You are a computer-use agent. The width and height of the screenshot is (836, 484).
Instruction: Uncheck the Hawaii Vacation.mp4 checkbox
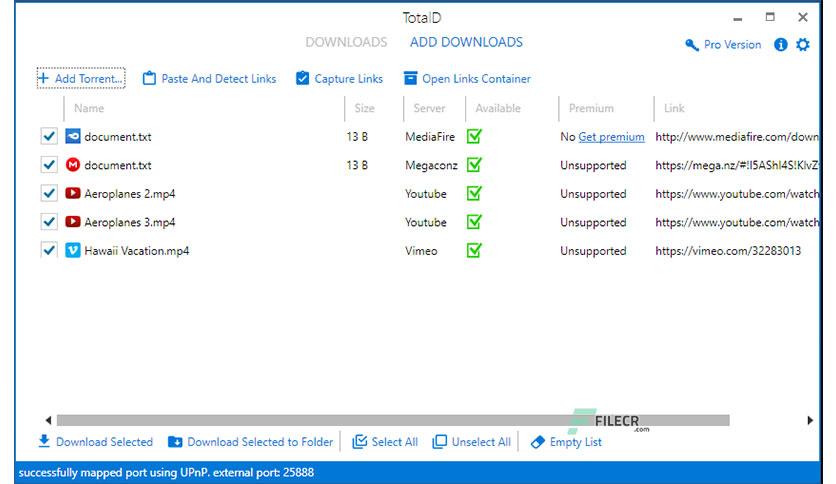(49, 250)
